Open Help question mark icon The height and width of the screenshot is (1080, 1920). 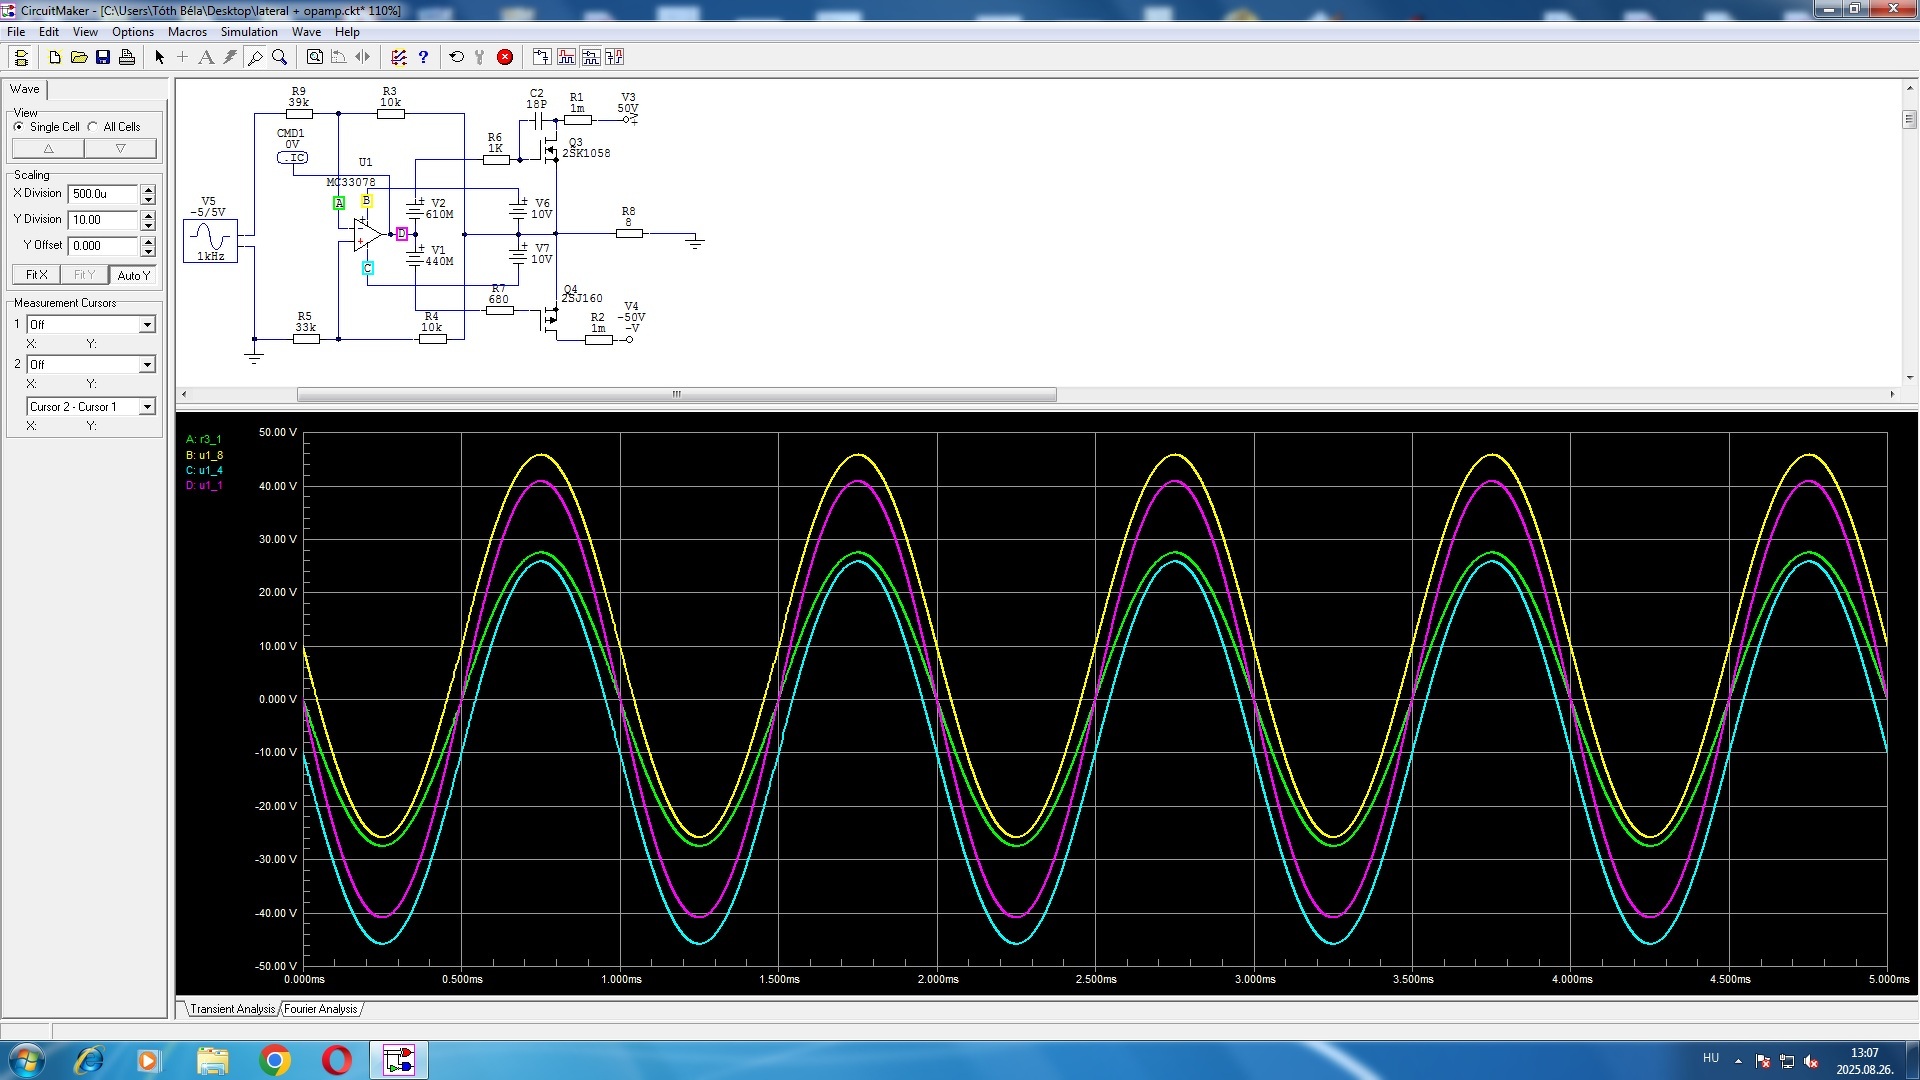[423, 57]
